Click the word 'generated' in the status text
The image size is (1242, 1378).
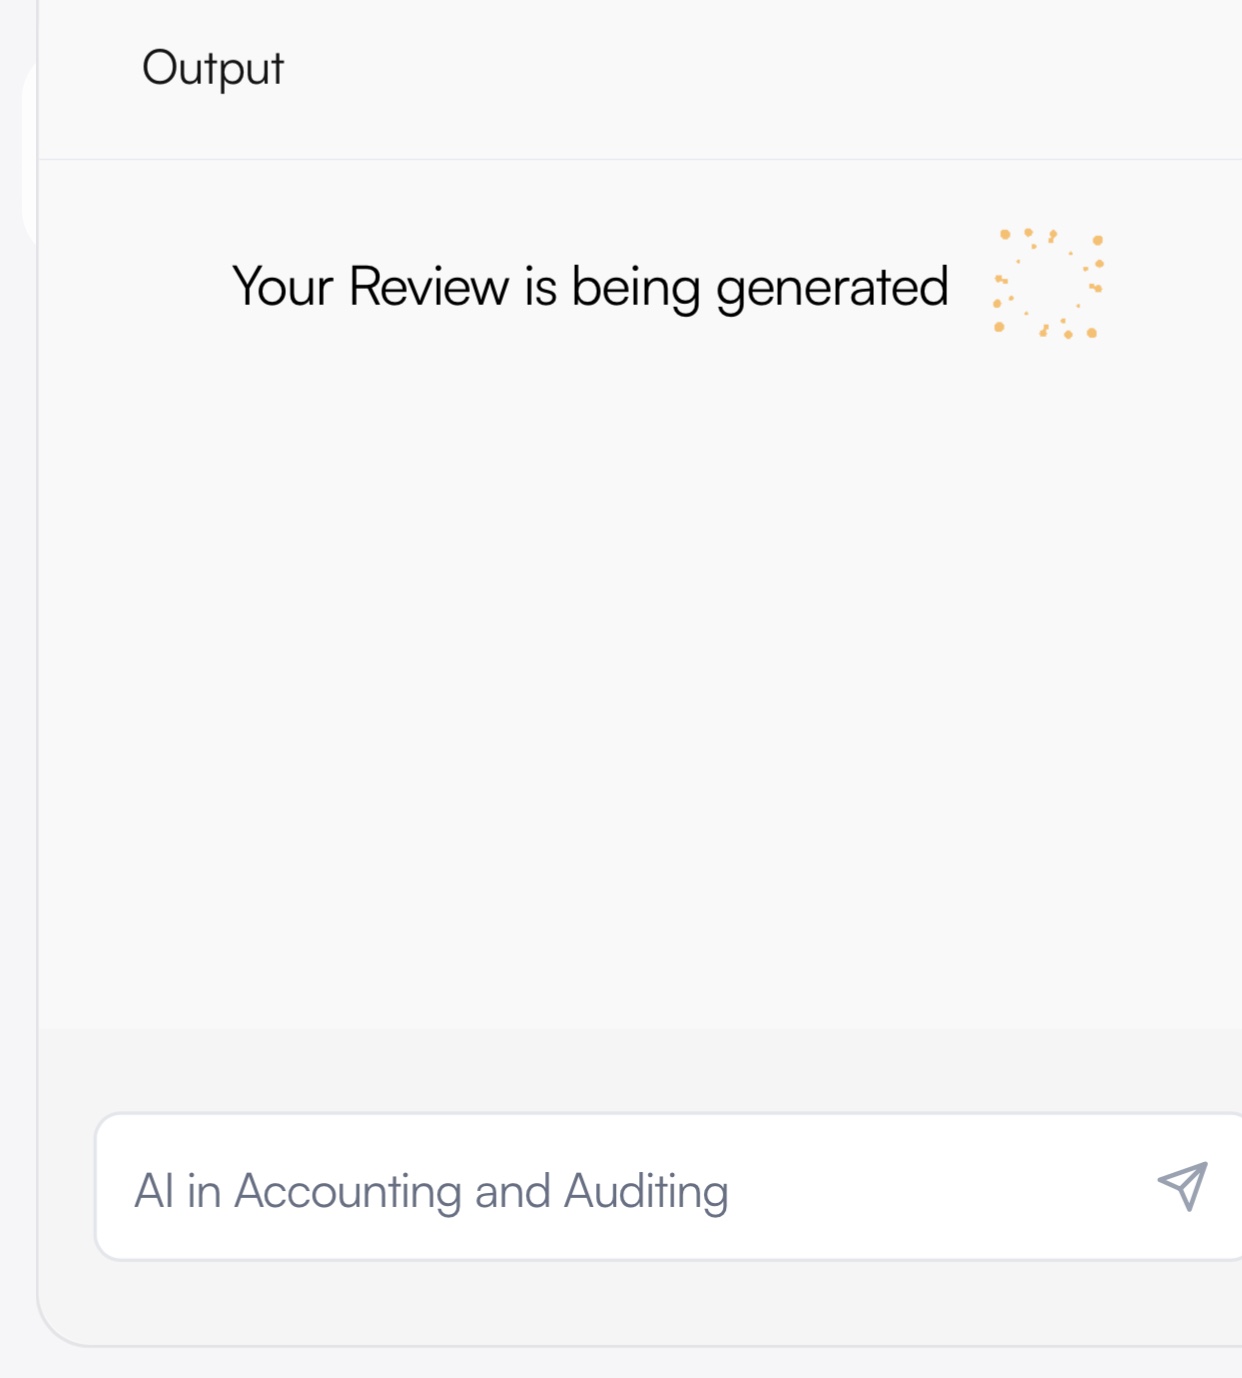coord(832,289)
